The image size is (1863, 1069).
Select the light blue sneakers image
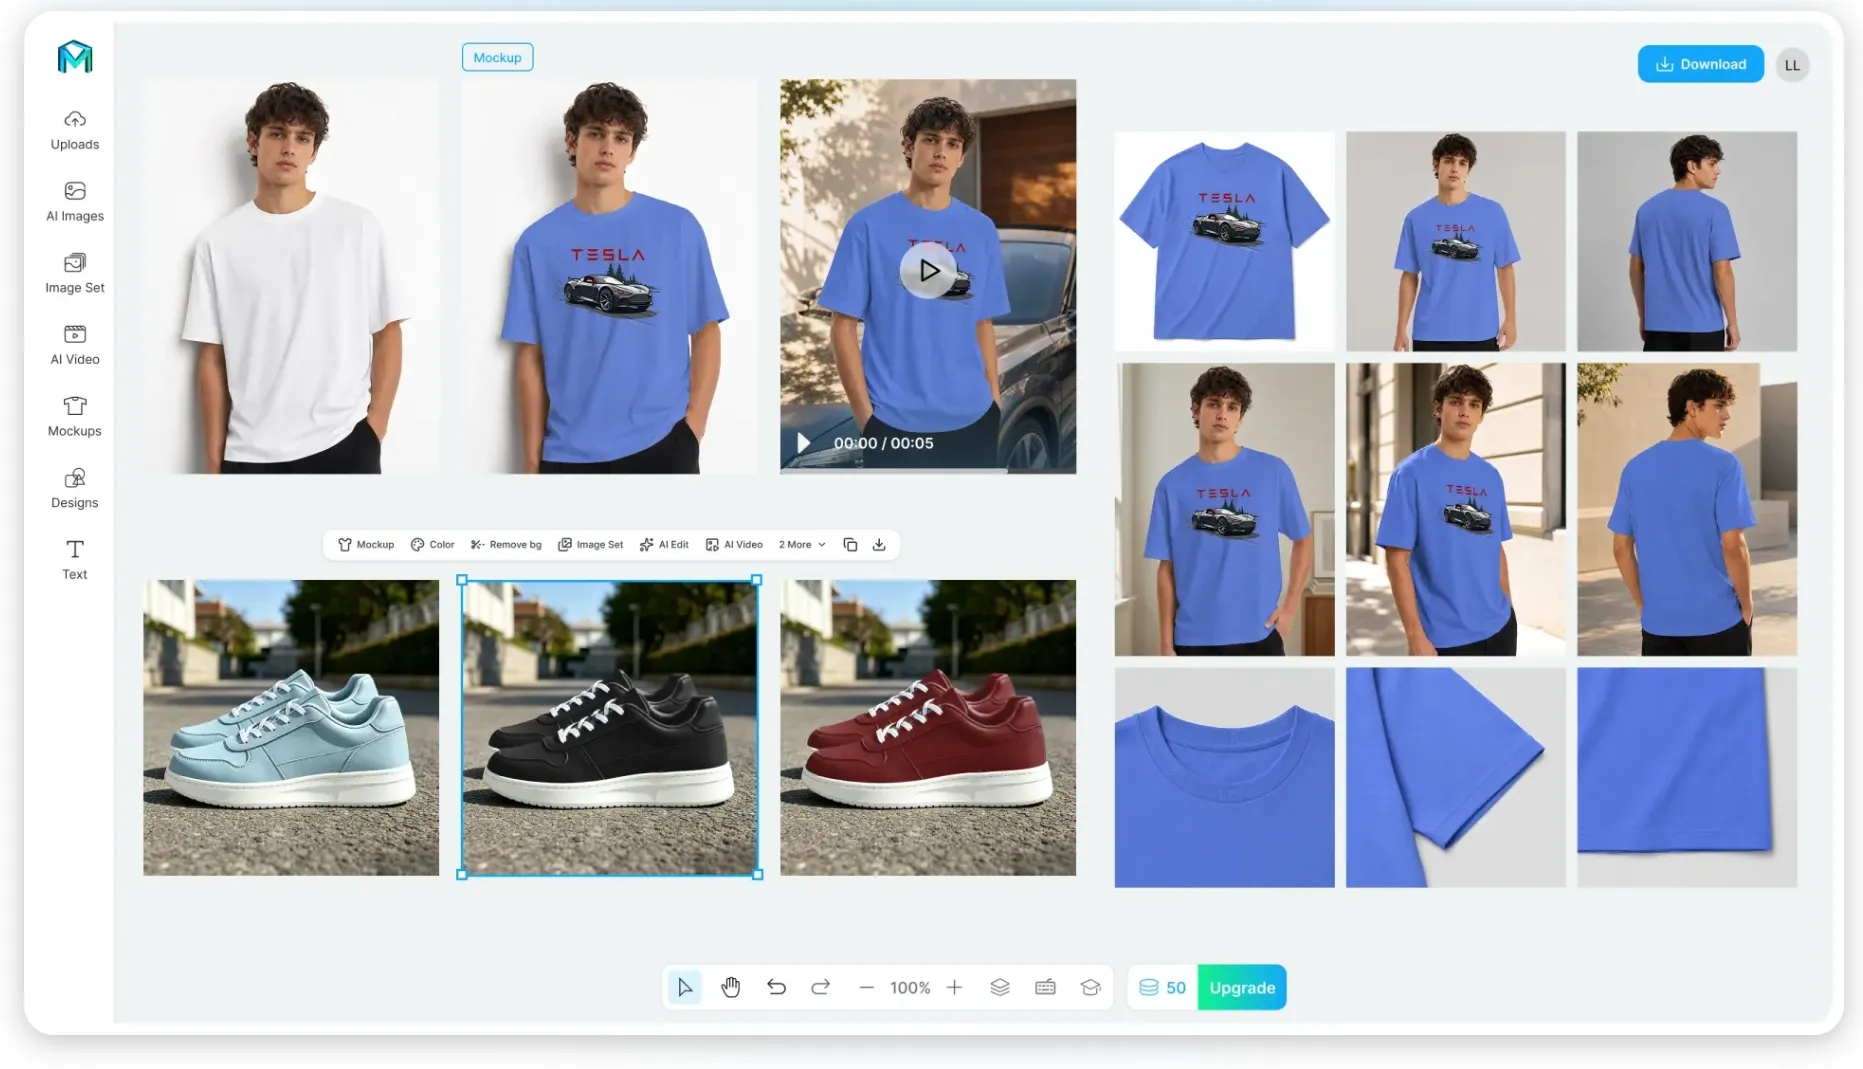291,728
